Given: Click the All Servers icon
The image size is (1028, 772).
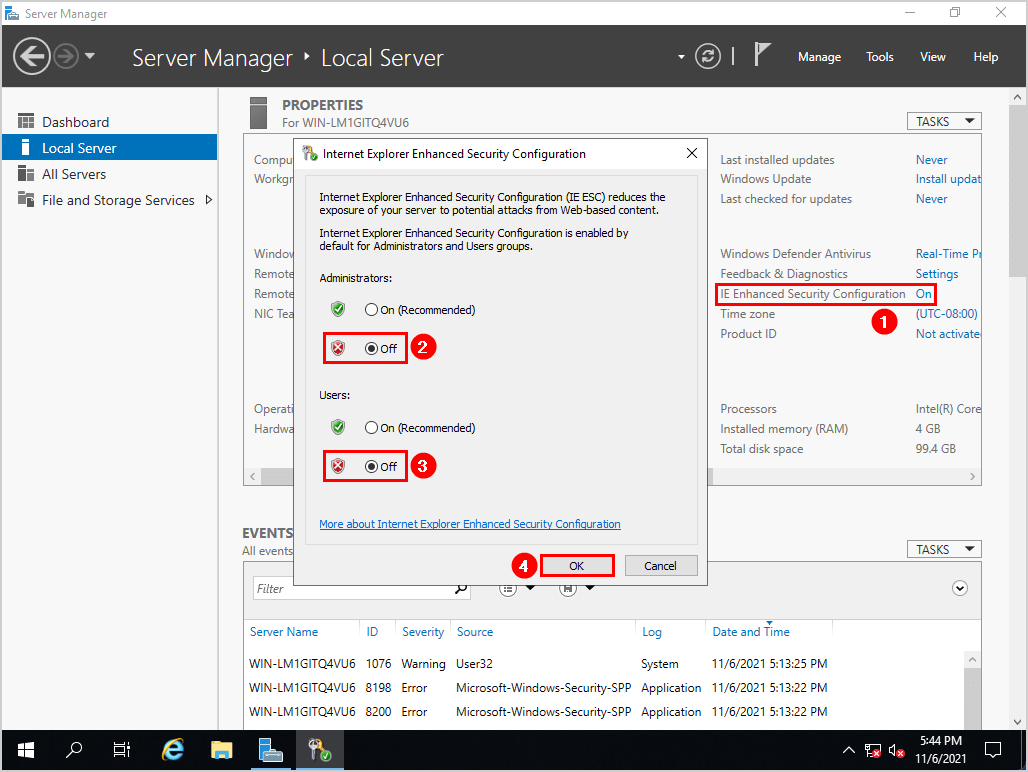Looking at the screenshot, I should (x=26, y=174).
